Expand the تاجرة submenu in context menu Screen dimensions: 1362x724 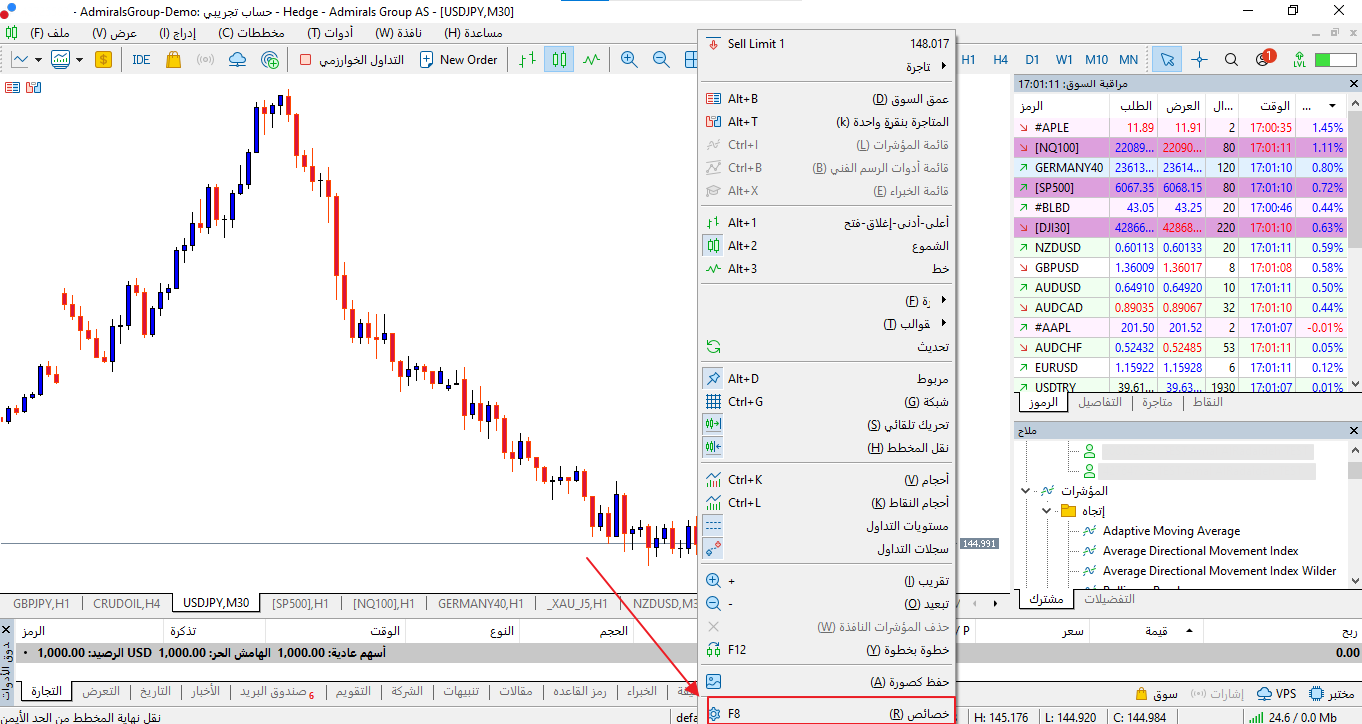pos(828,67)
